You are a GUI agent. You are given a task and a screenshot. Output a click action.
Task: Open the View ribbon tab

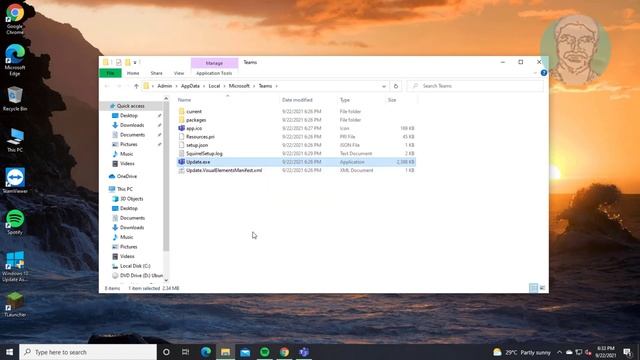click(179, 73)
